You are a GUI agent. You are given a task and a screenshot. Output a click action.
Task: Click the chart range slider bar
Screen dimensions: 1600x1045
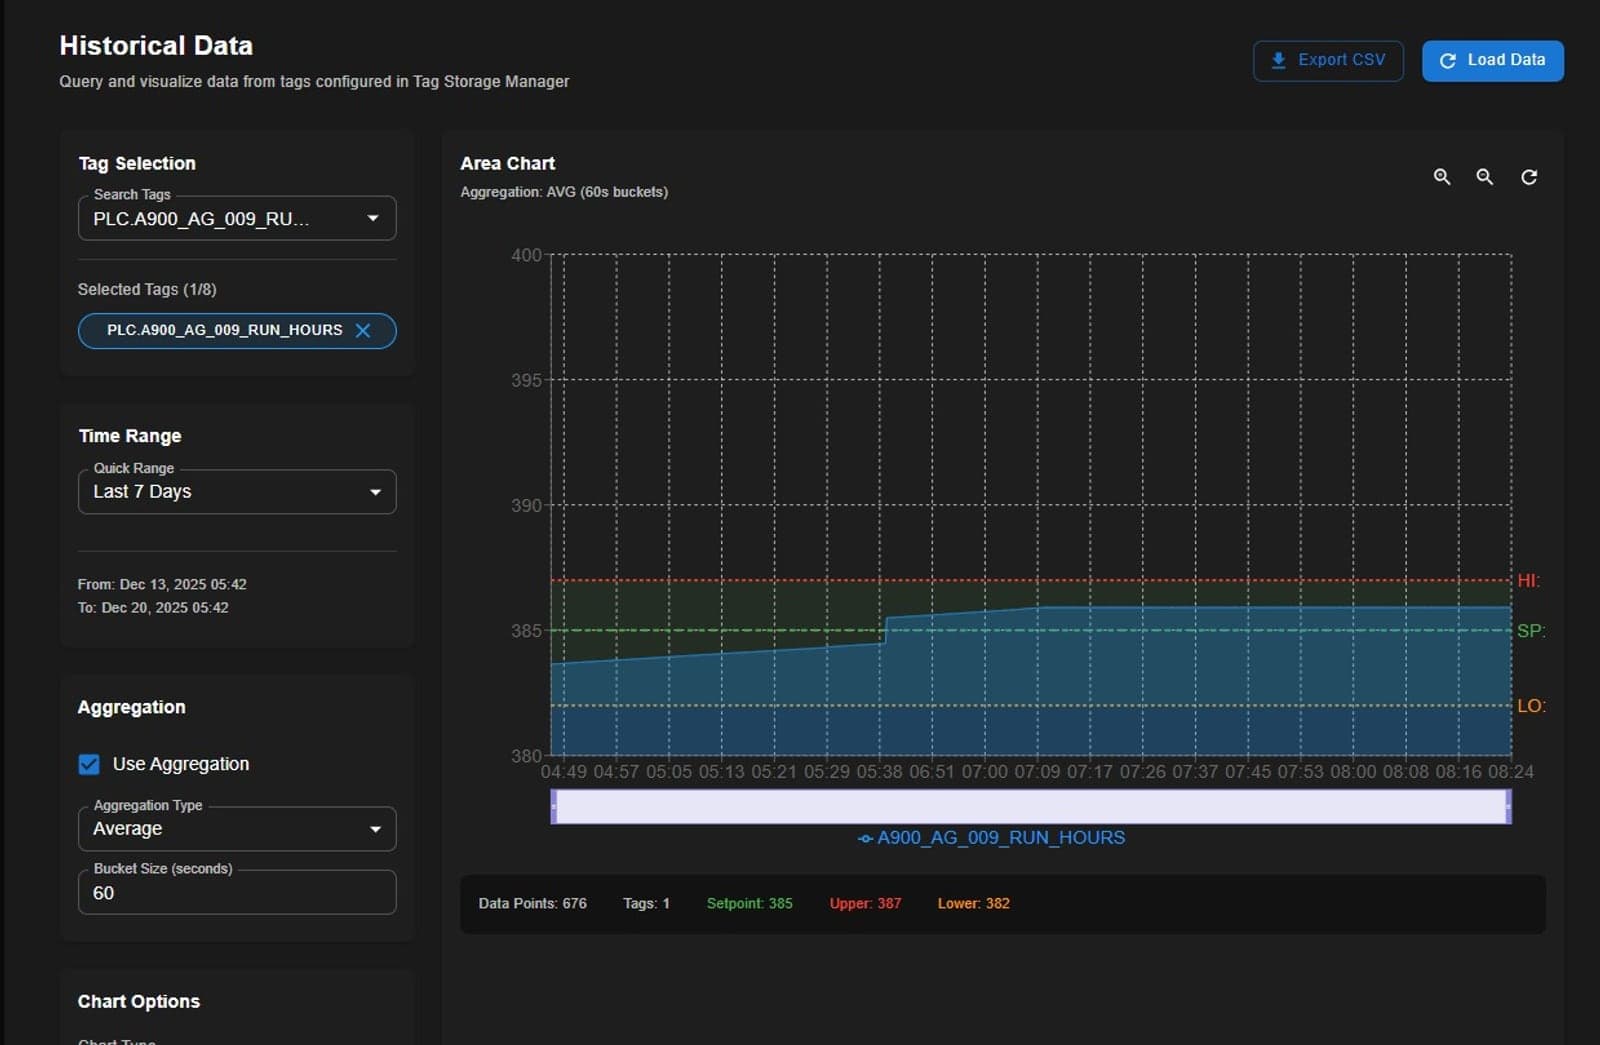(1031, 807)
